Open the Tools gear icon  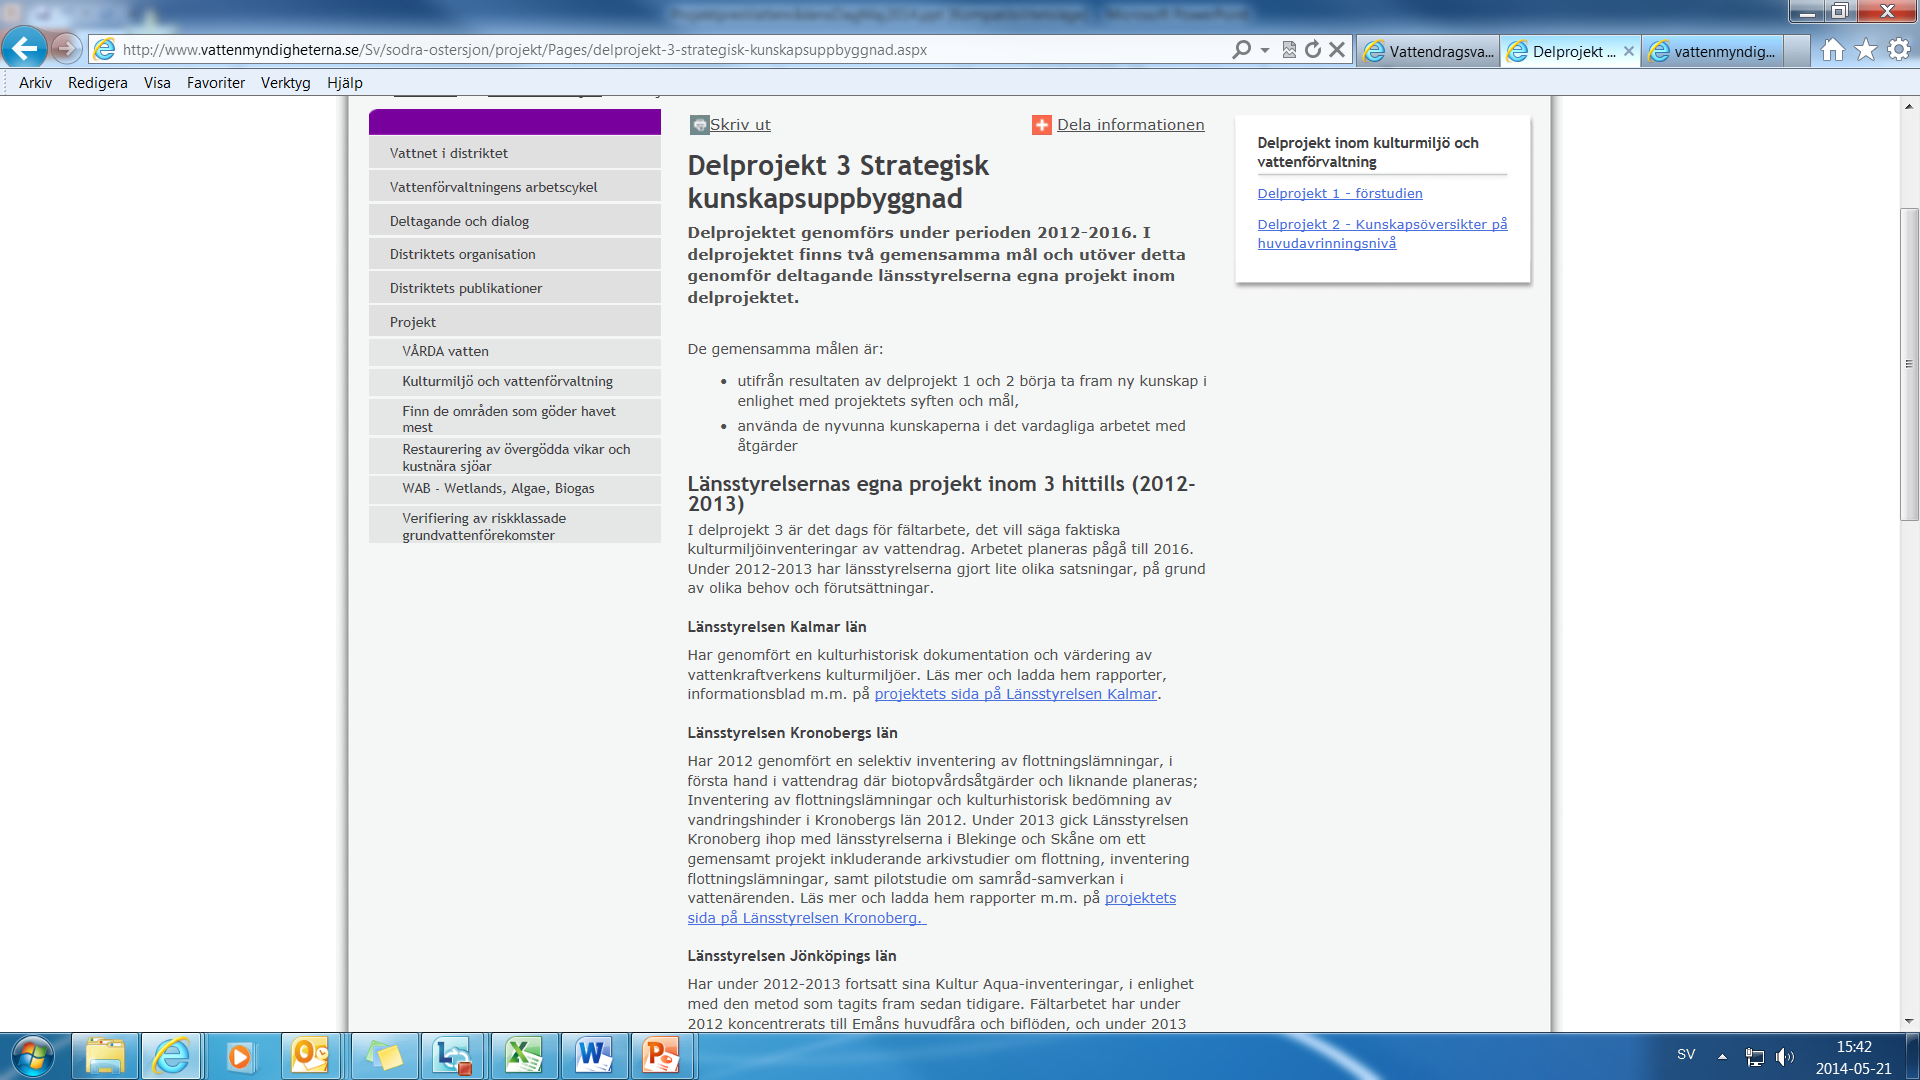[1899, 49]
